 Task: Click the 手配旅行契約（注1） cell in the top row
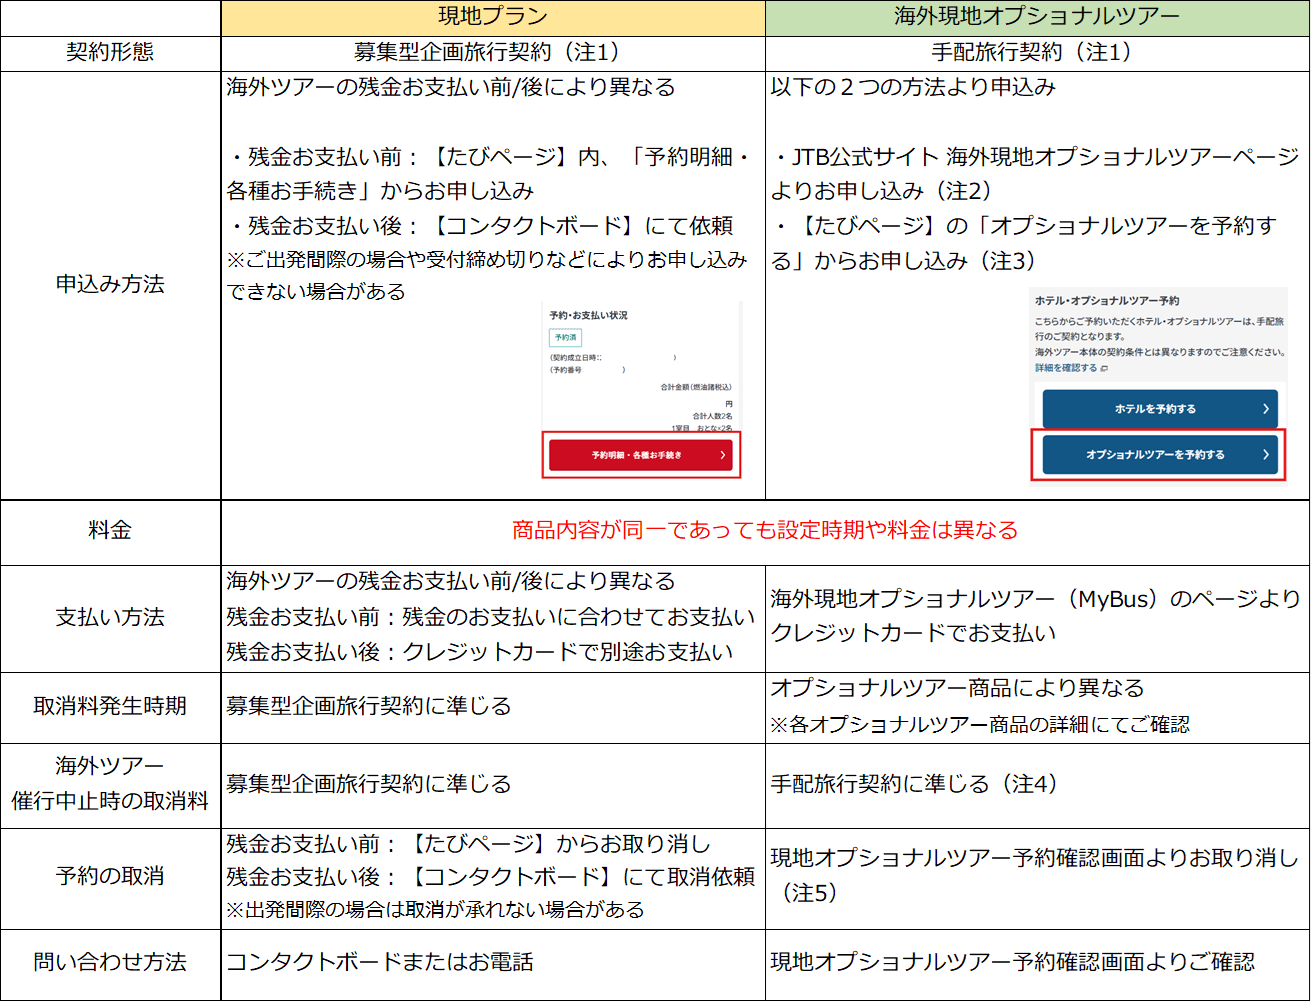tap(1037, 52)
